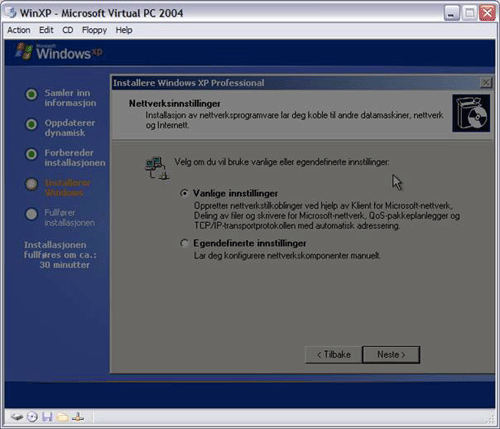Open the Edit menu
The width and height of the screenshot is (500, 429).
(x=46, y=30)
